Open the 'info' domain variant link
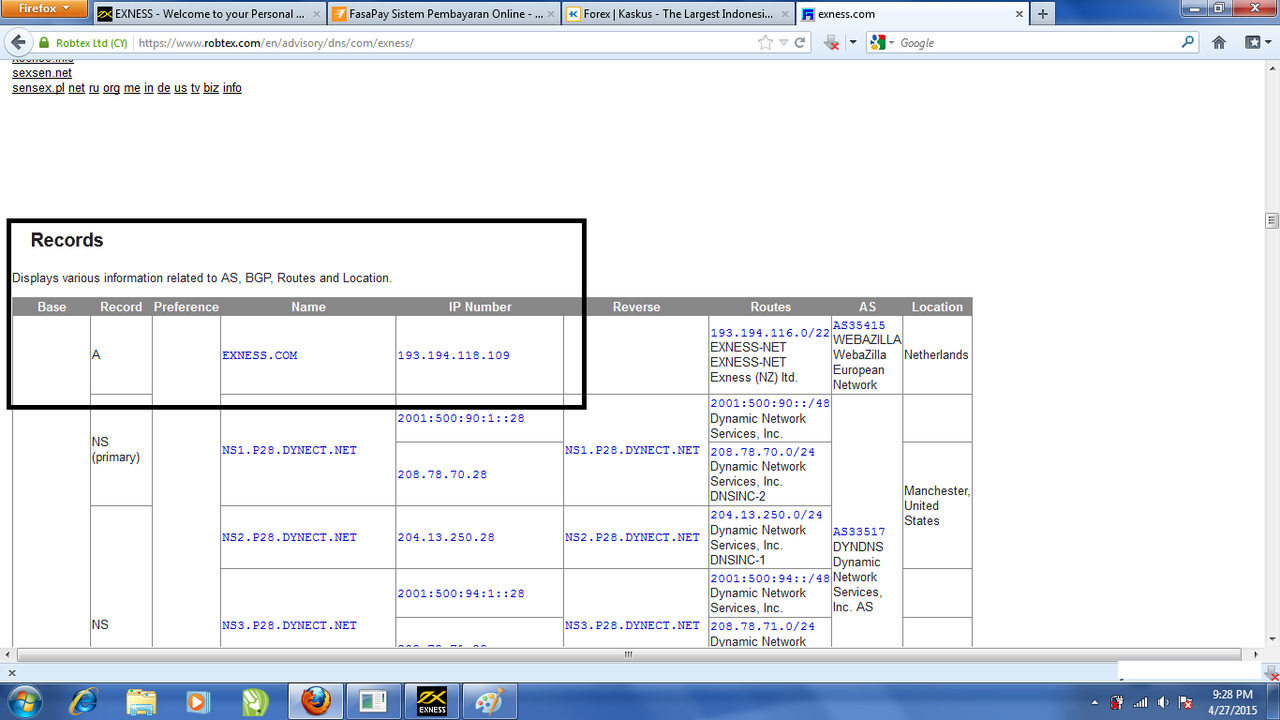Image resolution: width=1280 pixels, height=720 pixels. coord(232,88)
